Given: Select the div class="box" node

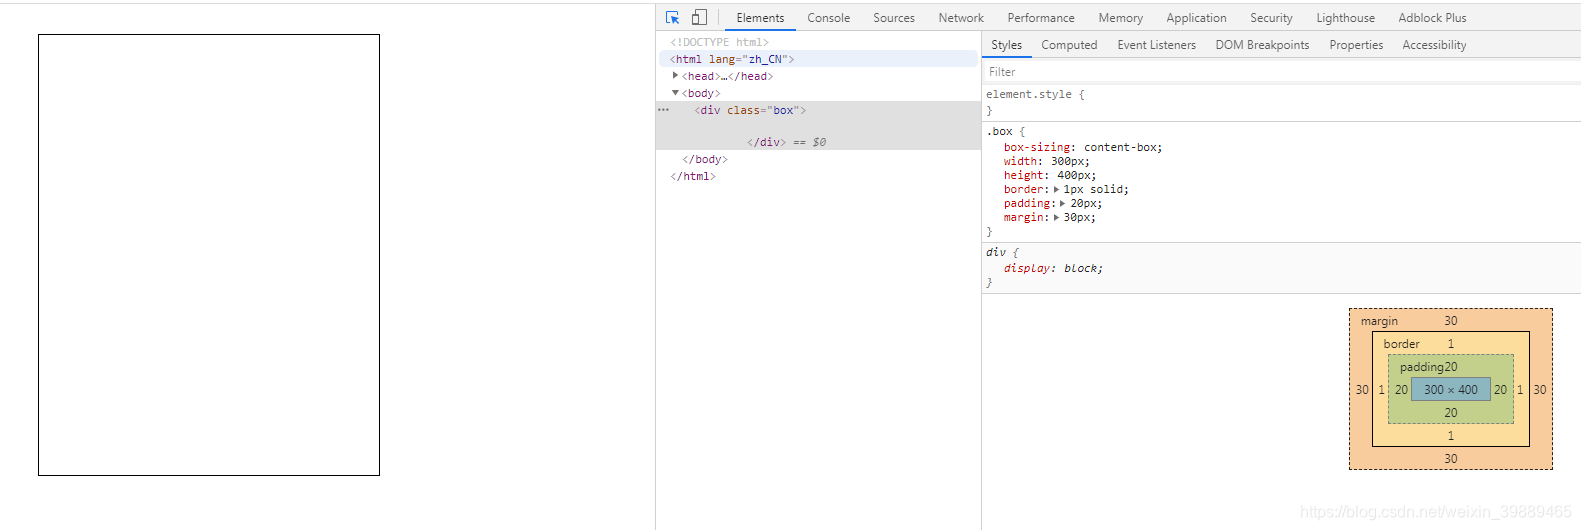Looking at the screenshot, I should pyautogui.click(x=750, y=110).
